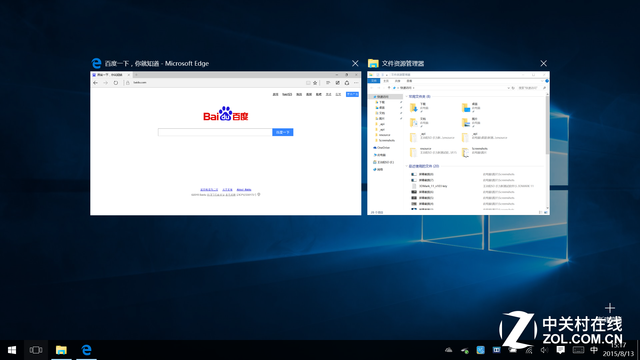Open the light blue app tray icon

pyautogui.click(x=480, y=350)
